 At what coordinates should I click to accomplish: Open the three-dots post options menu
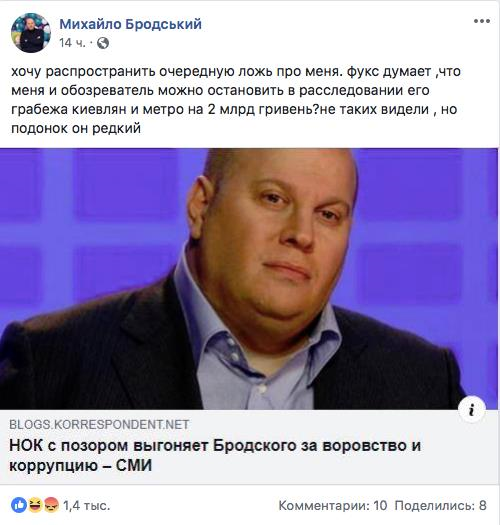click(482, 21)
